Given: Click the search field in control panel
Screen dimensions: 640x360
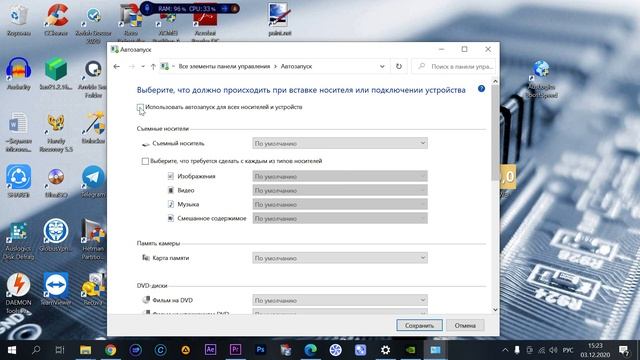Looking at the screenshot, I should (454, 66).
